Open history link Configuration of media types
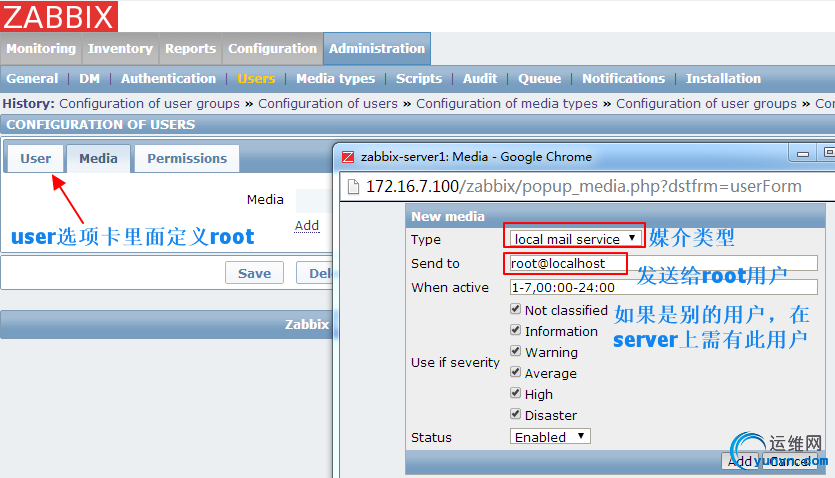 click(507, 104)
